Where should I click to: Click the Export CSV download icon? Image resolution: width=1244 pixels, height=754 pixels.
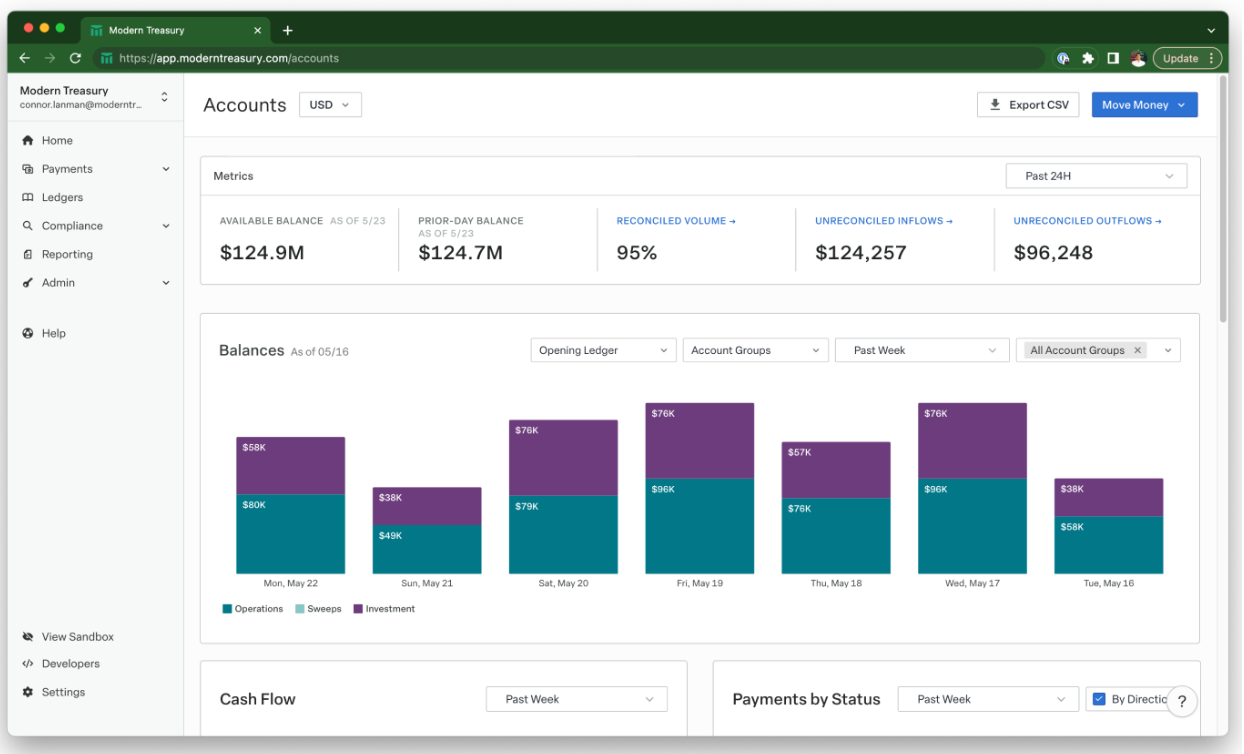click(994, 104)
